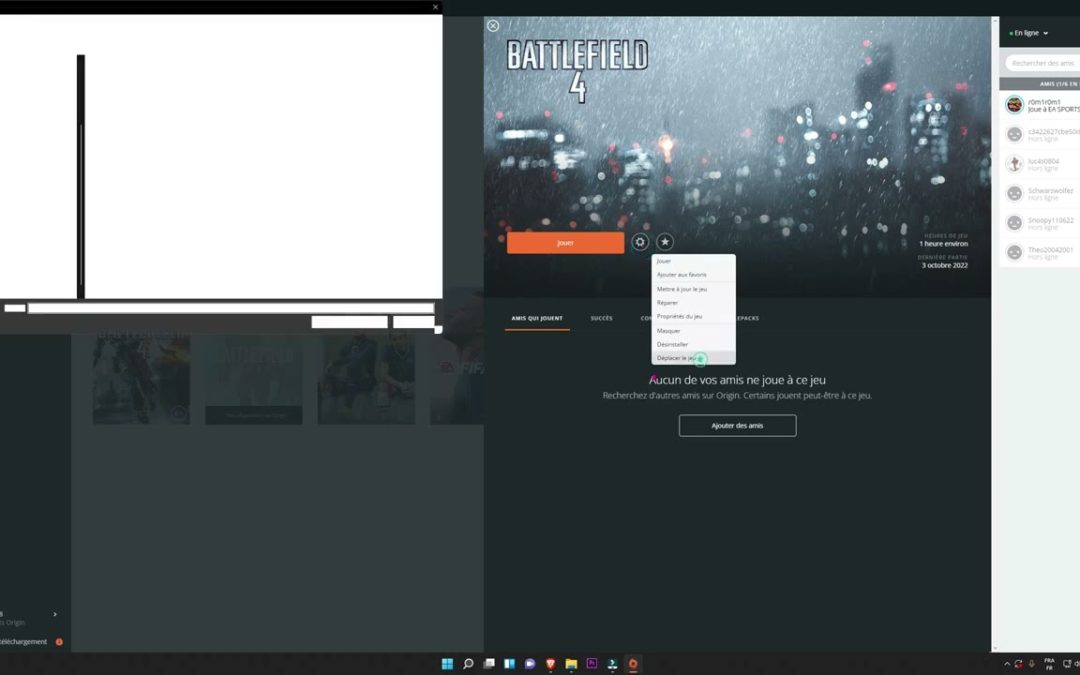The height and width of the screenshot is (675, 1080).
Task: Click the Téléchargement notification badge
Action: (59, 642)
